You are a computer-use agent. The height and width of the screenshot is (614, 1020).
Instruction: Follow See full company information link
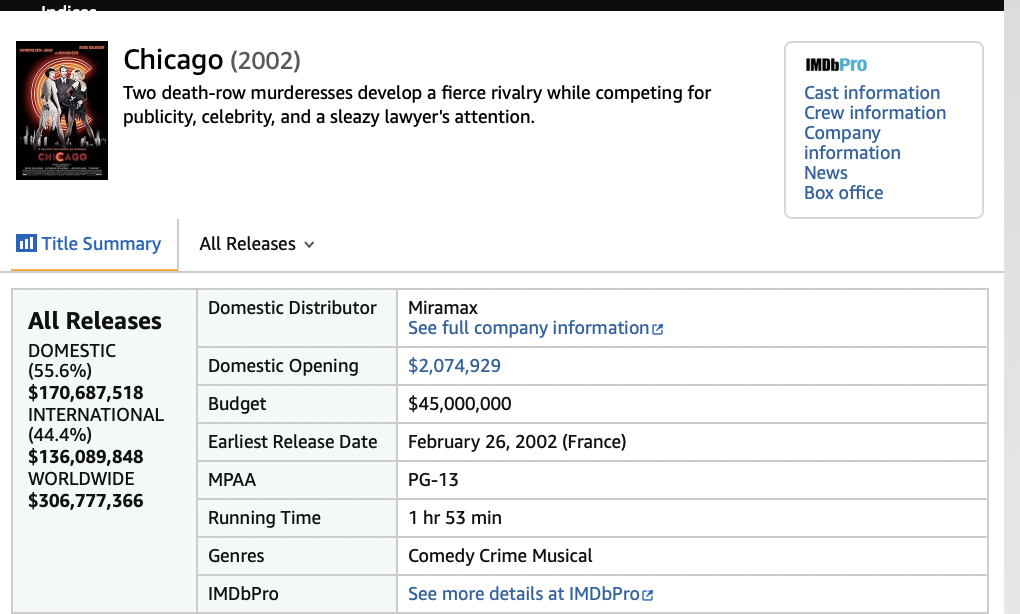pos(528,328)
